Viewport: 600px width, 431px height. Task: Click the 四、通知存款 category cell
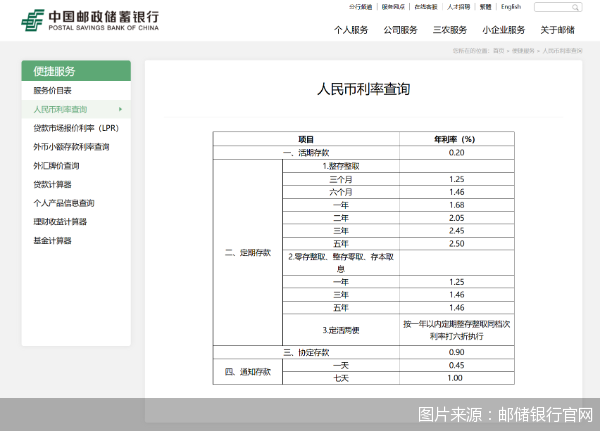pyautogui.click(x=248, y=372)
